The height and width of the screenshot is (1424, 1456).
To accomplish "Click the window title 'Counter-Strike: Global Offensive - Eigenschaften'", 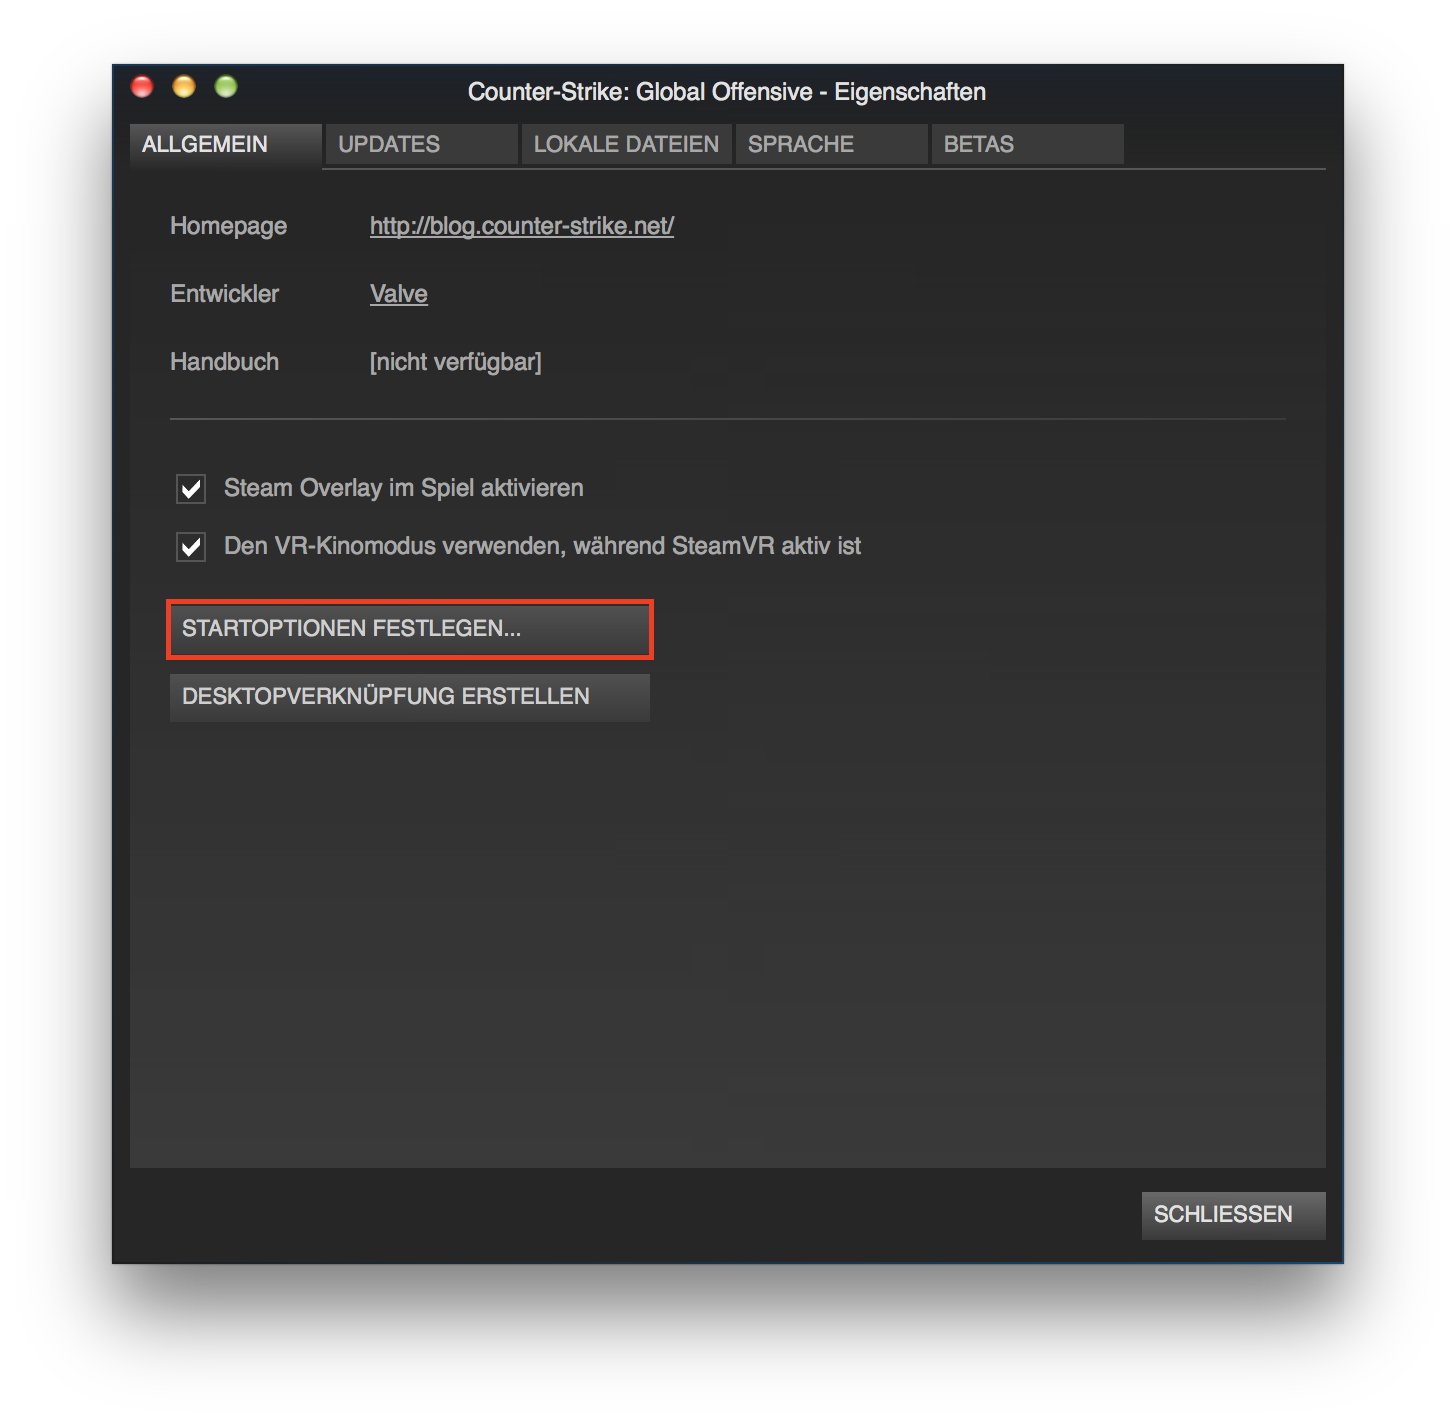I will [726, 92].
